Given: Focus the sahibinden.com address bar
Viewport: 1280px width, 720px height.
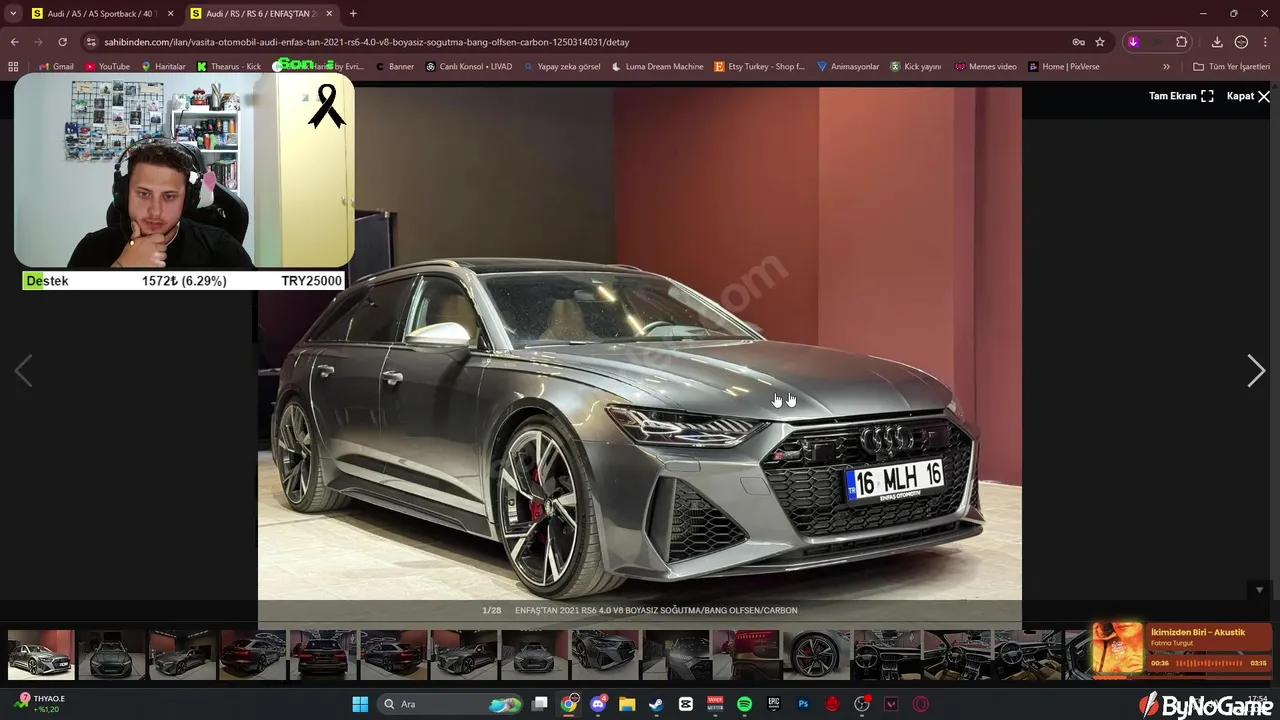Looking at the screenshot, I should (580, 42).
